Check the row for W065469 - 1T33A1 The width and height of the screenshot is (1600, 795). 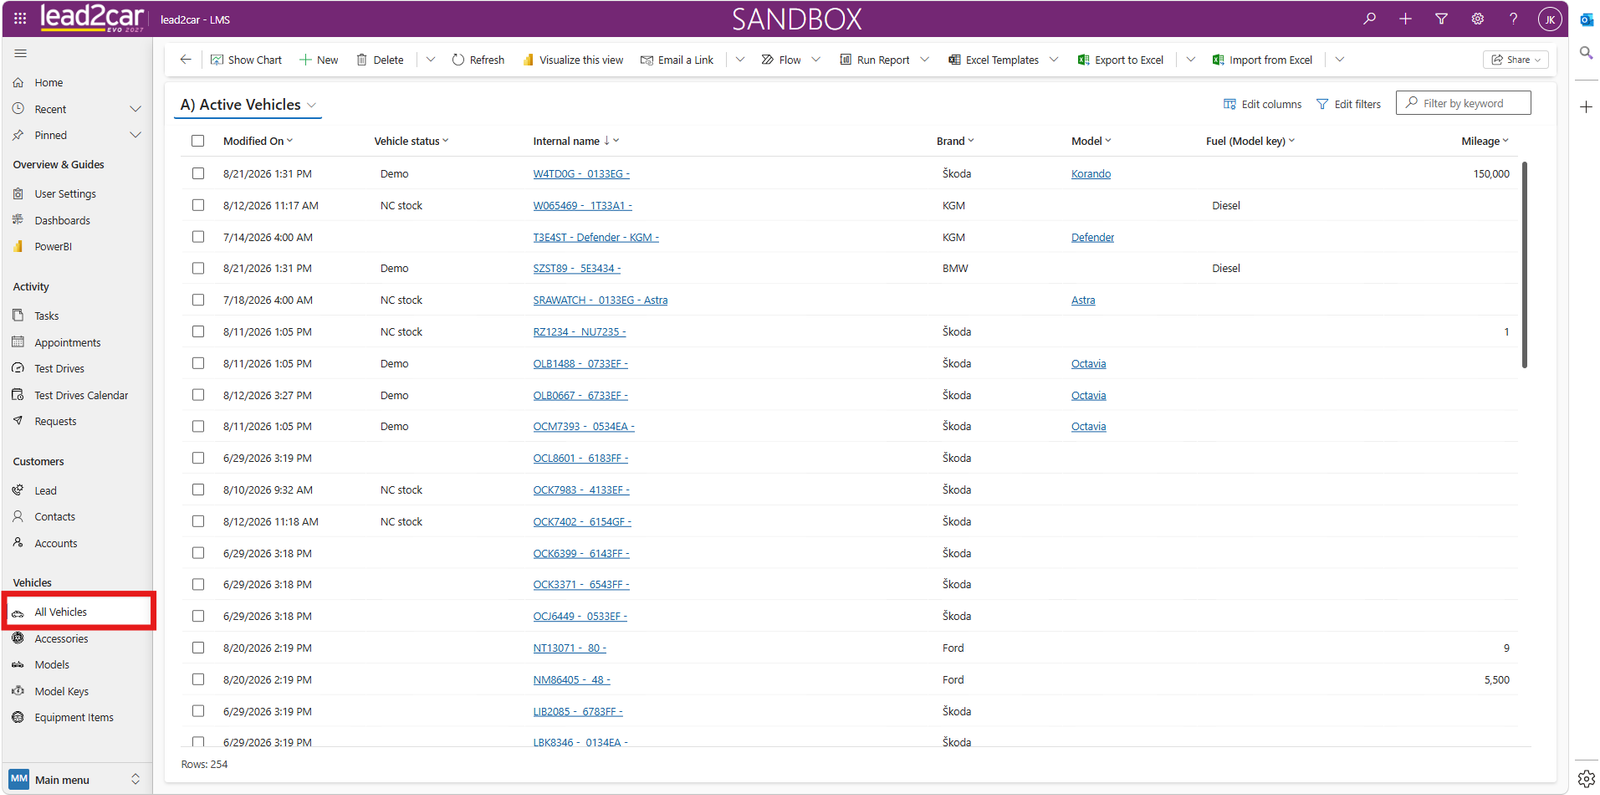(x=198, y=206)
